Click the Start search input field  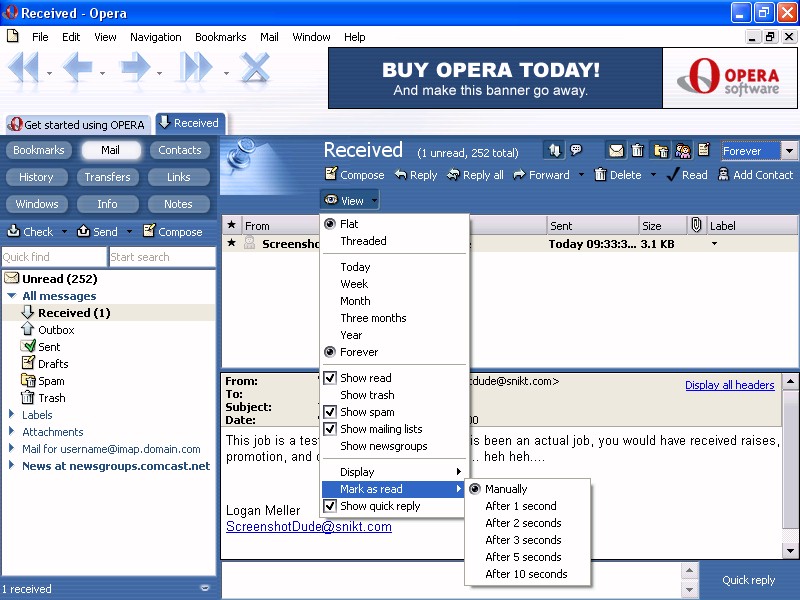coord(162,257)
